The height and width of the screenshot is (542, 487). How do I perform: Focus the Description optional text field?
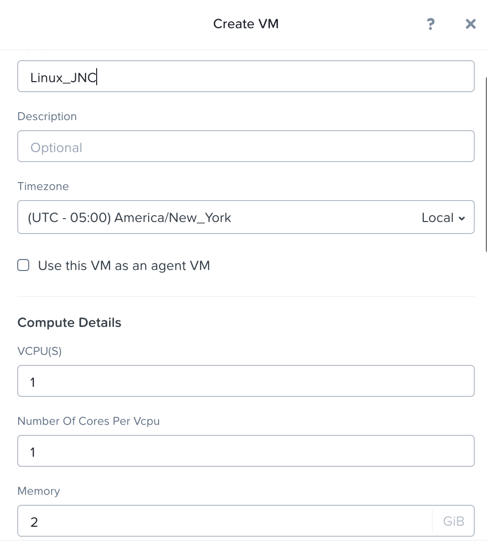246,146
